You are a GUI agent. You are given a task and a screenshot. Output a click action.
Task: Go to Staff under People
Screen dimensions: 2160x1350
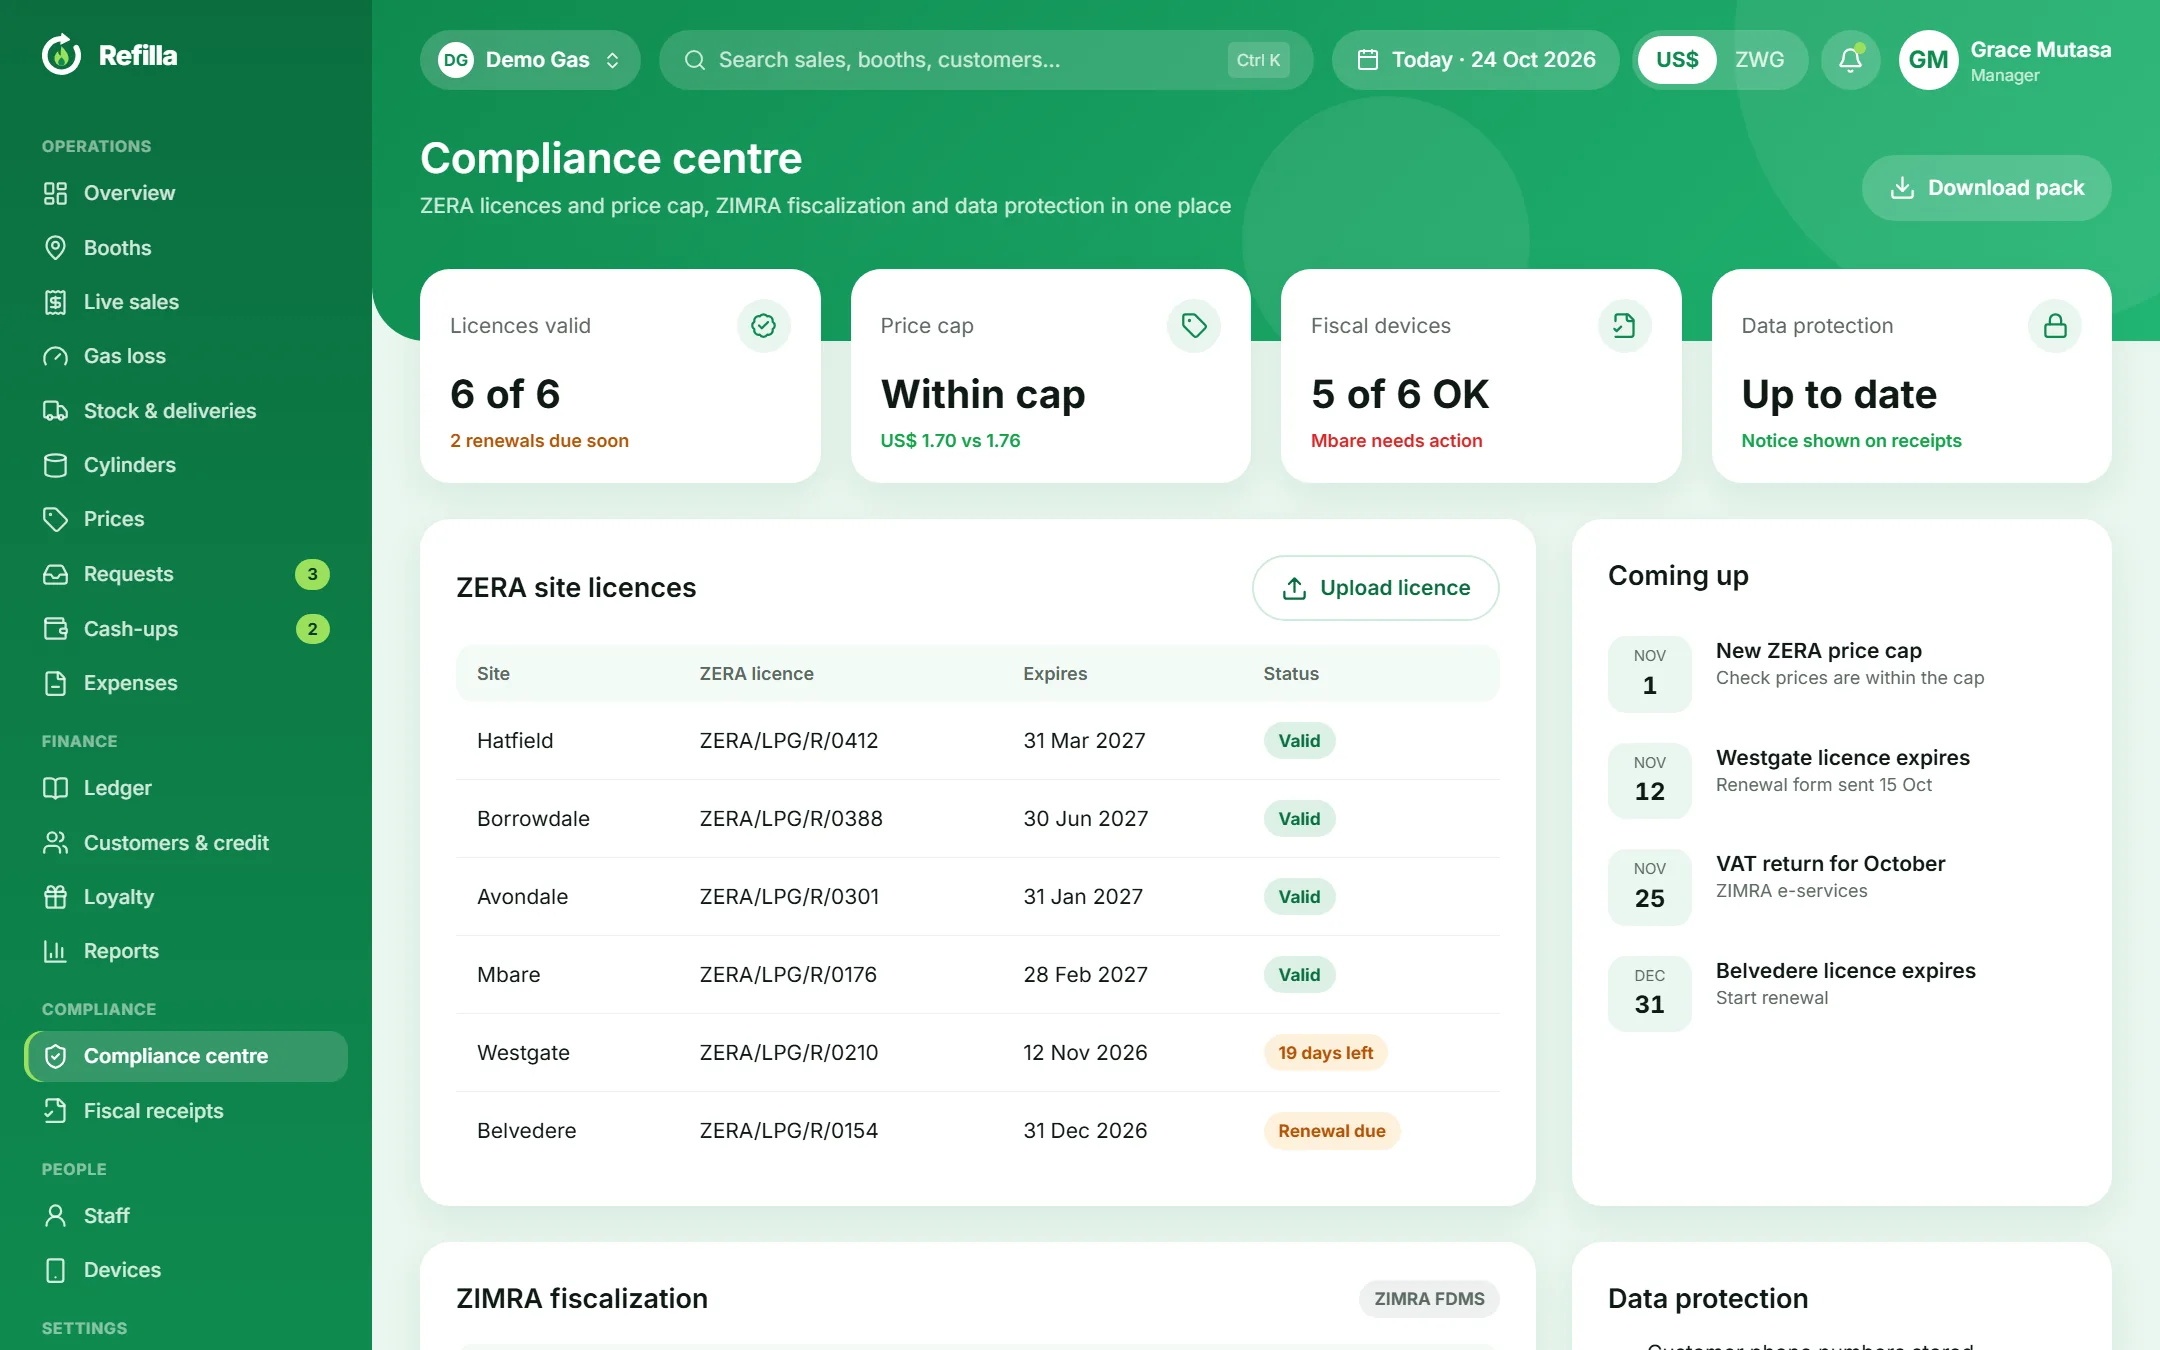[x=186, y=1216]
